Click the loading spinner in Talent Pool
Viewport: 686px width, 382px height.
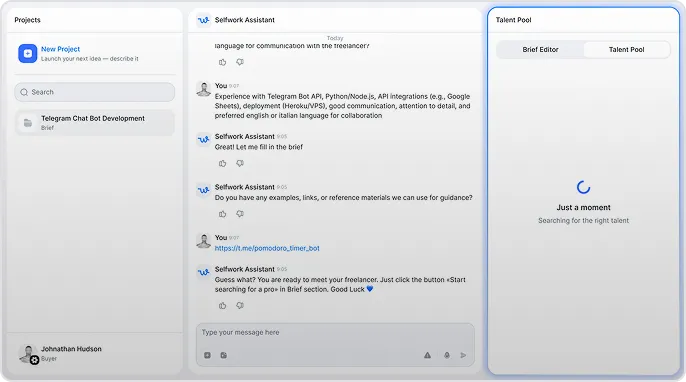pyautogui.click(x=583, y=187)
